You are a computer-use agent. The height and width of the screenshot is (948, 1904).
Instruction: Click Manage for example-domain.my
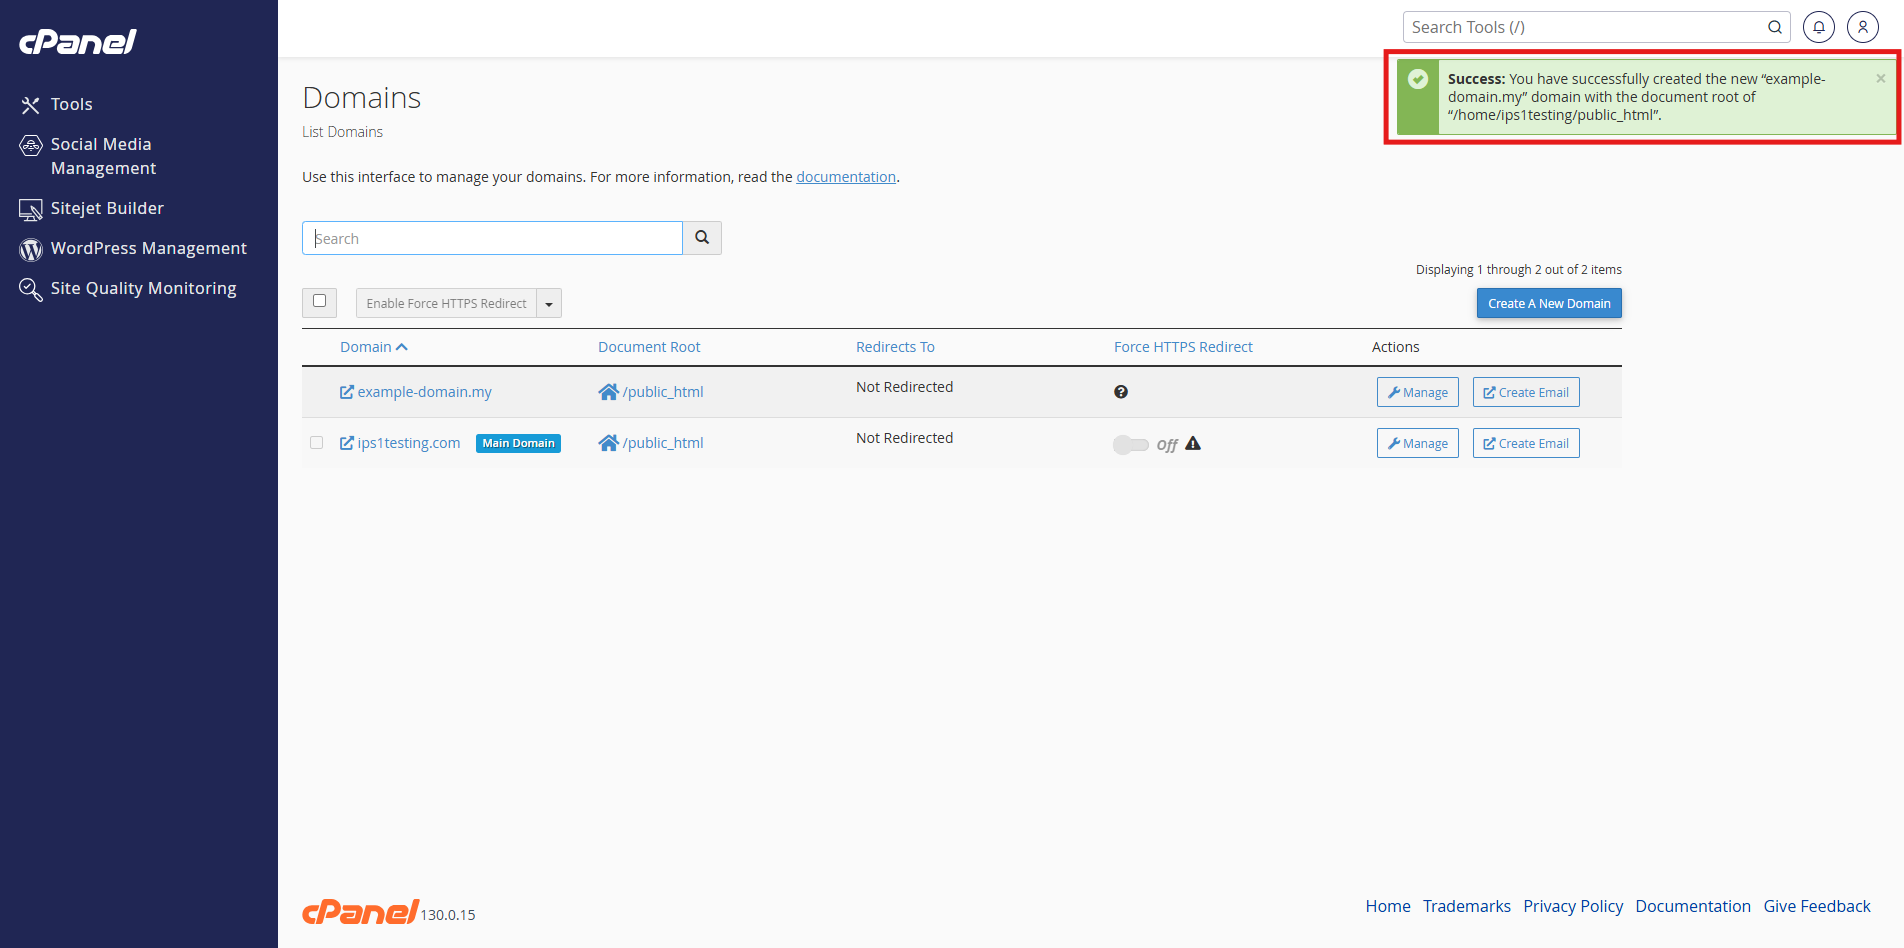tap(1417, 392)
